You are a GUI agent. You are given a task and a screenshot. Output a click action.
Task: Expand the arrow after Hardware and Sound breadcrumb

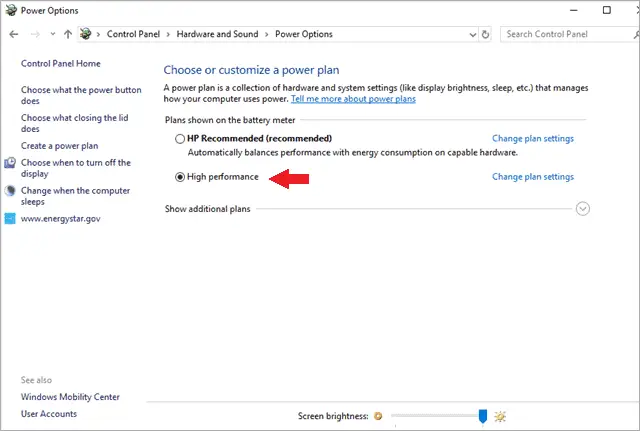click(267, 34)
